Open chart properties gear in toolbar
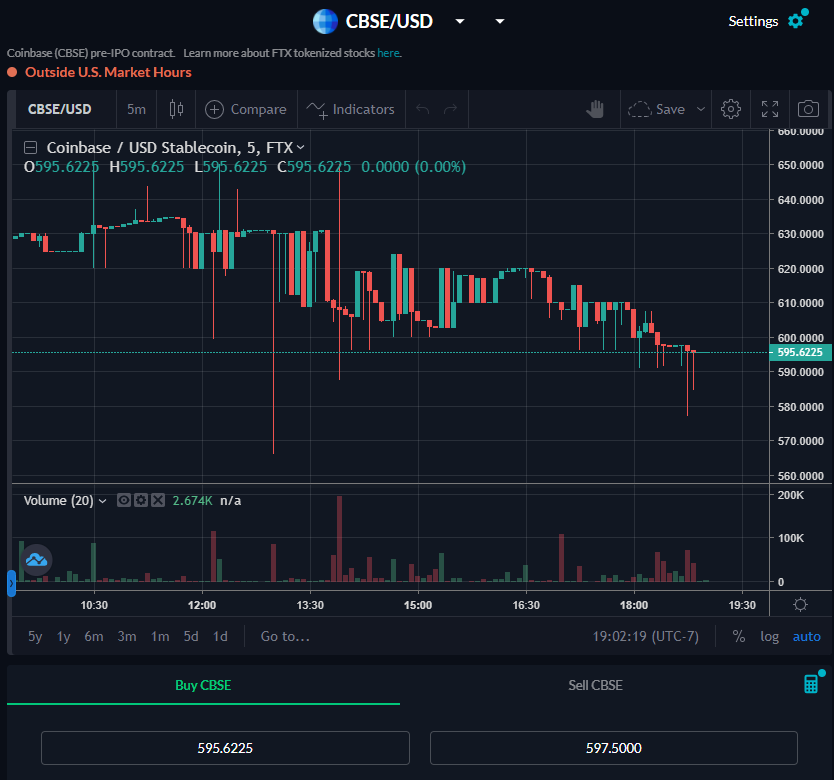Viewport: 834px width, 780px height. pyautogui.click(x=731, y=109)
